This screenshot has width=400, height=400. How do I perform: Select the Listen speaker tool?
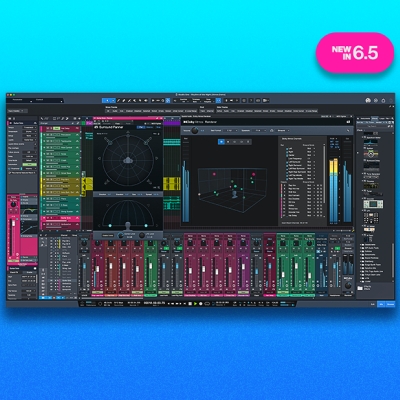[x=145, y=100]
